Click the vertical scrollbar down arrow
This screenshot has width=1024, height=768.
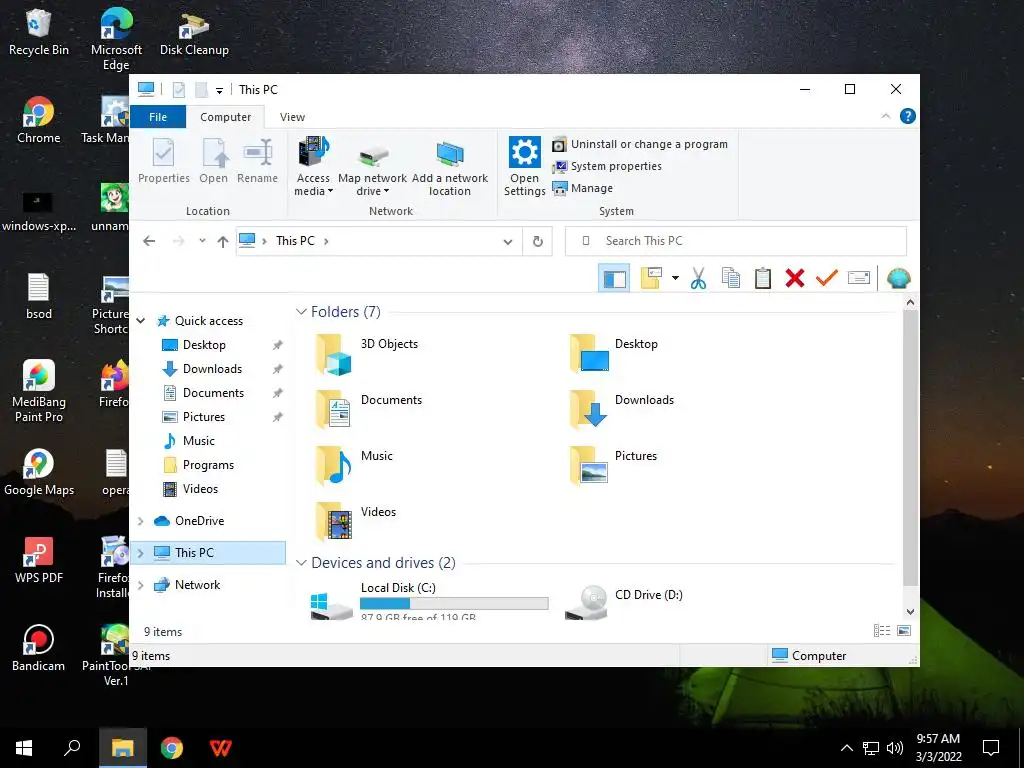click(x=910, y=612)
